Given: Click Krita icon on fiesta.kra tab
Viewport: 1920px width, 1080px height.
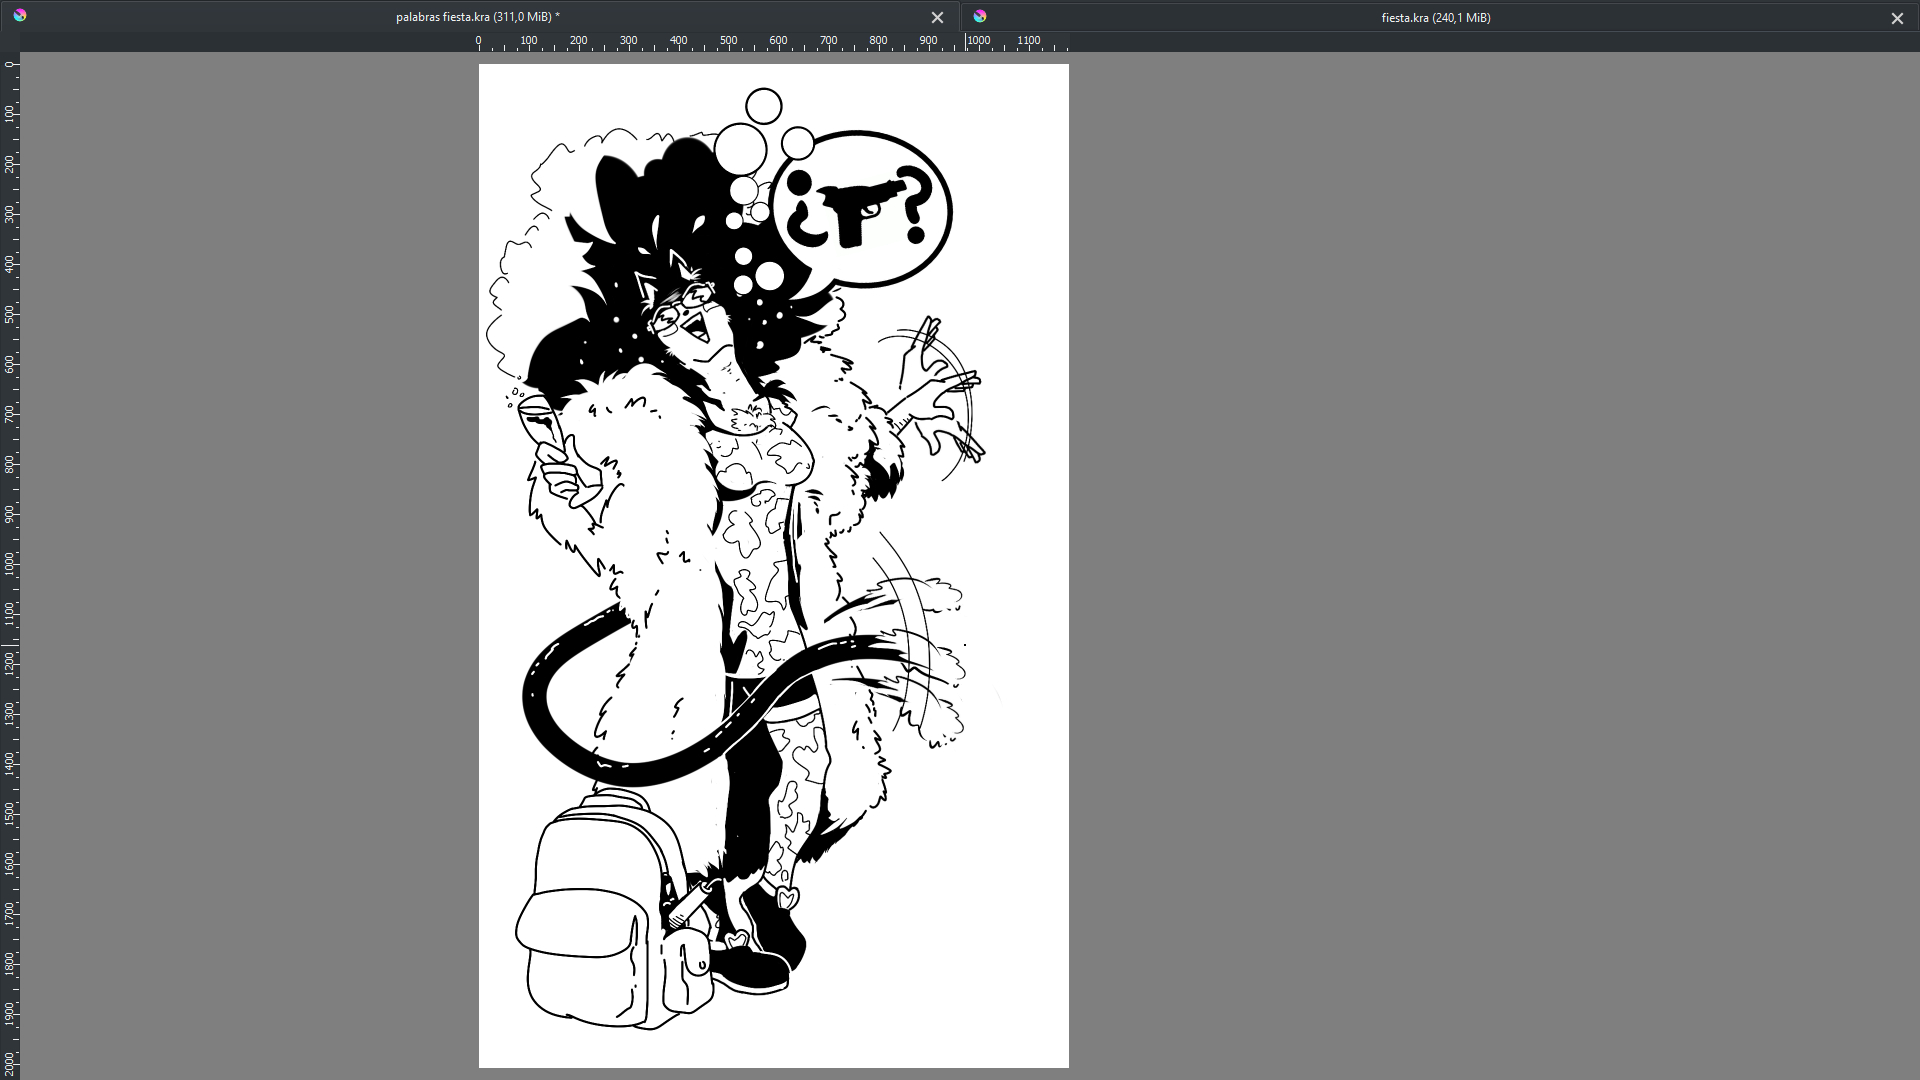Looking at the screenshot, I should coord(980,16).
